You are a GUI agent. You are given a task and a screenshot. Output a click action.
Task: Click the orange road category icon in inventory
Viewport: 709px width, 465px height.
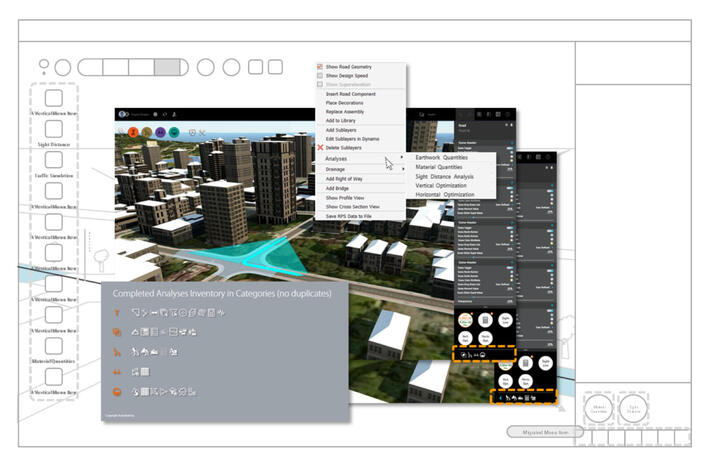[x=117, y=312]
